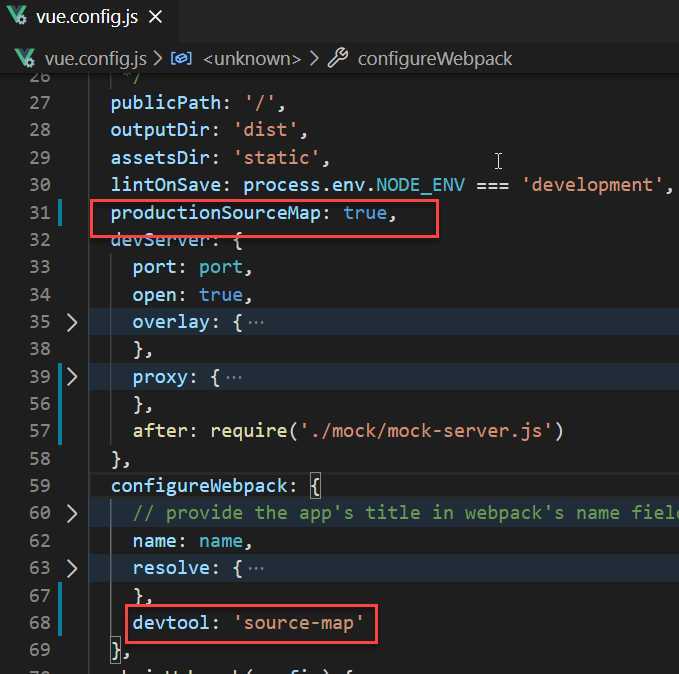Click the 'static' string on line 29
679x674 pixels.
point(276,158)
